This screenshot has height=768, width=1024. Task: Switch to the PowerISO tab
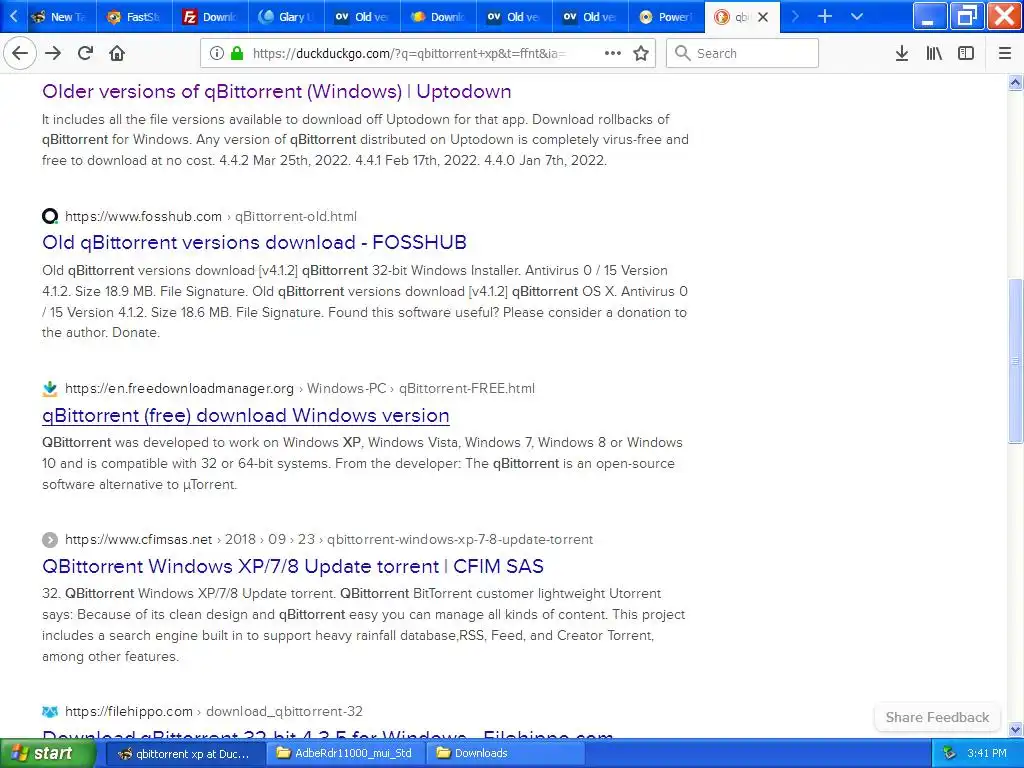(667, 17)
